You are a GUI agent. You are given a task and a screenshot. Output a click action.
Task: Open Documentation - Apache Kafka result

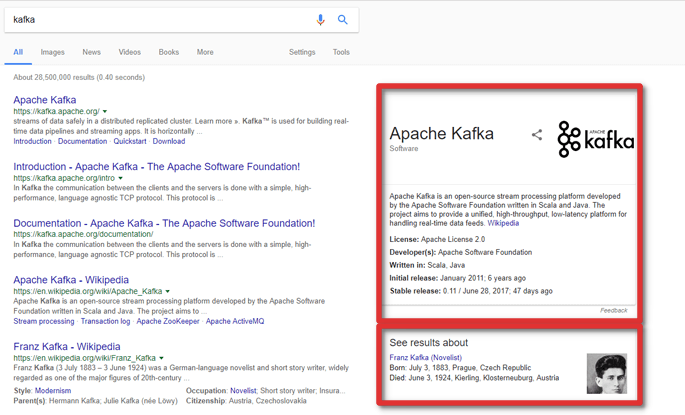click(x=164, y=223)
